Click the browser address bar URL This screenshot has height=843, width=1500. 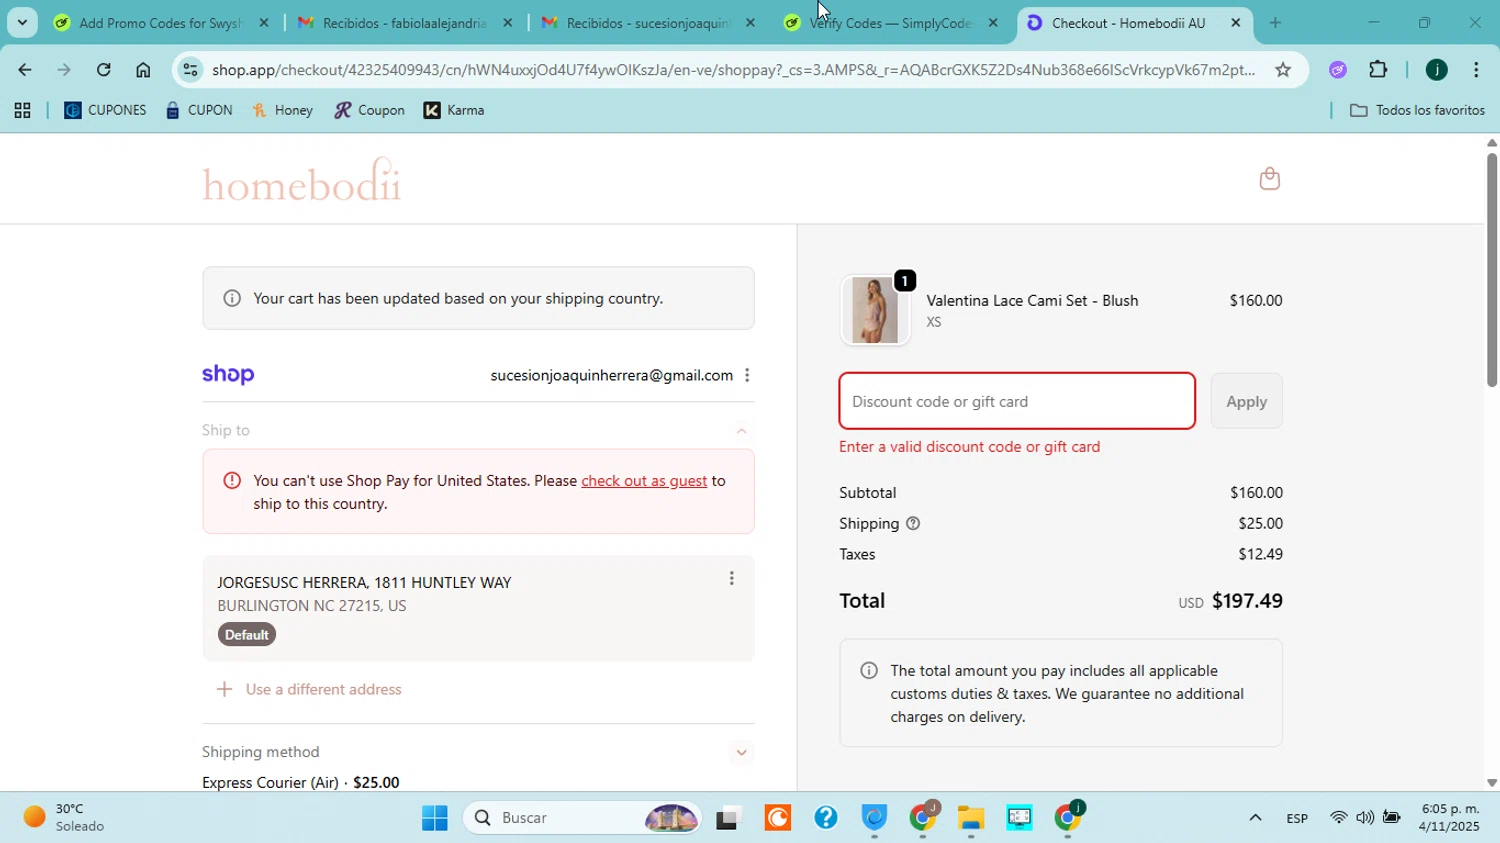click(733, 69)
